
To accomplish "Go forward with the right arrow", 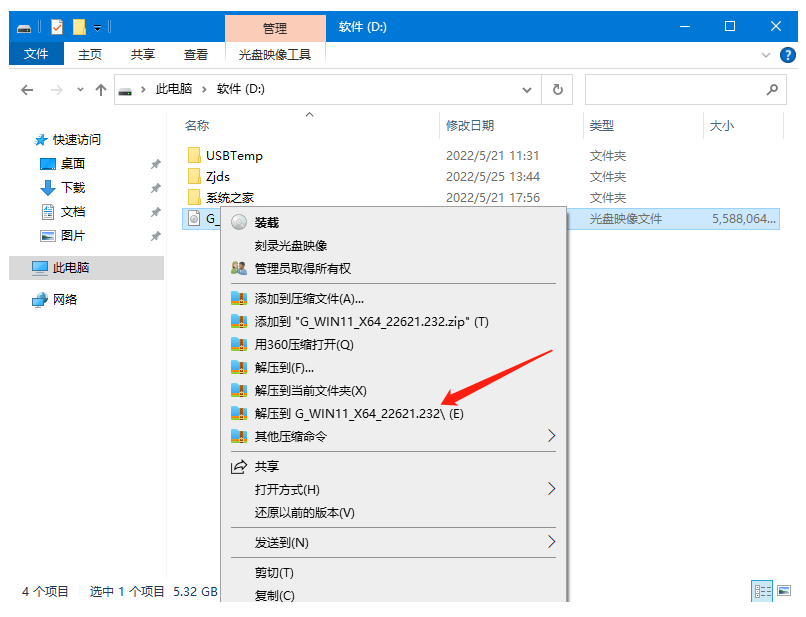I will tap(57, 90).
